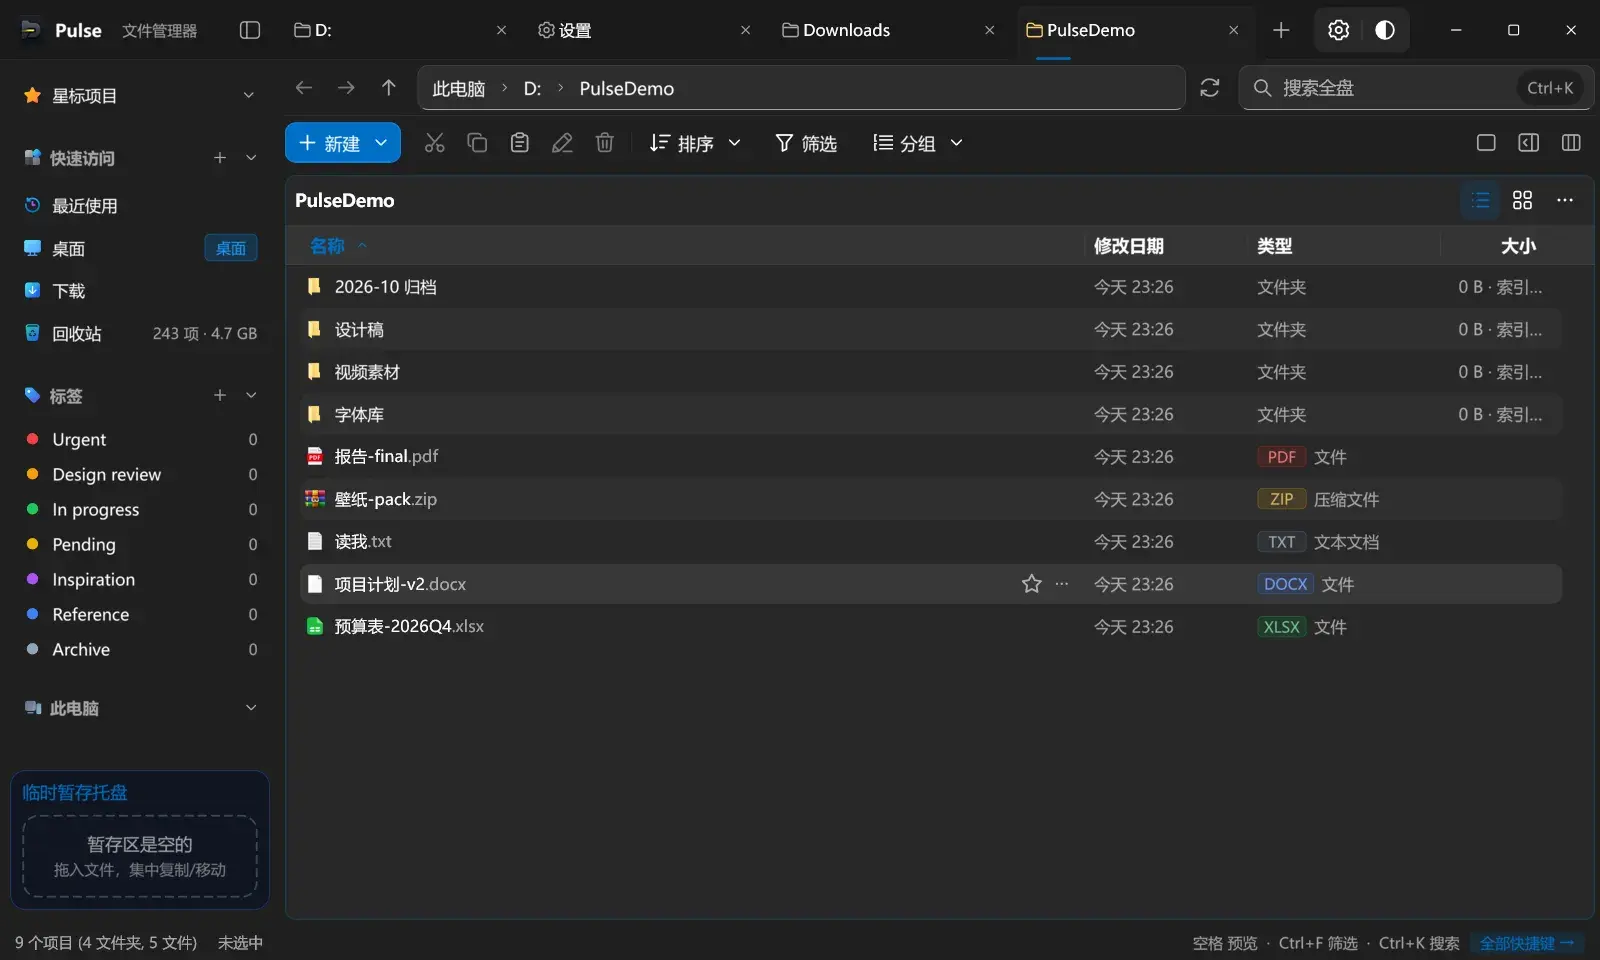Toggle the preview side pane layout
1600x960 pixels.
pyautogui.click(x=1529, y=143)
